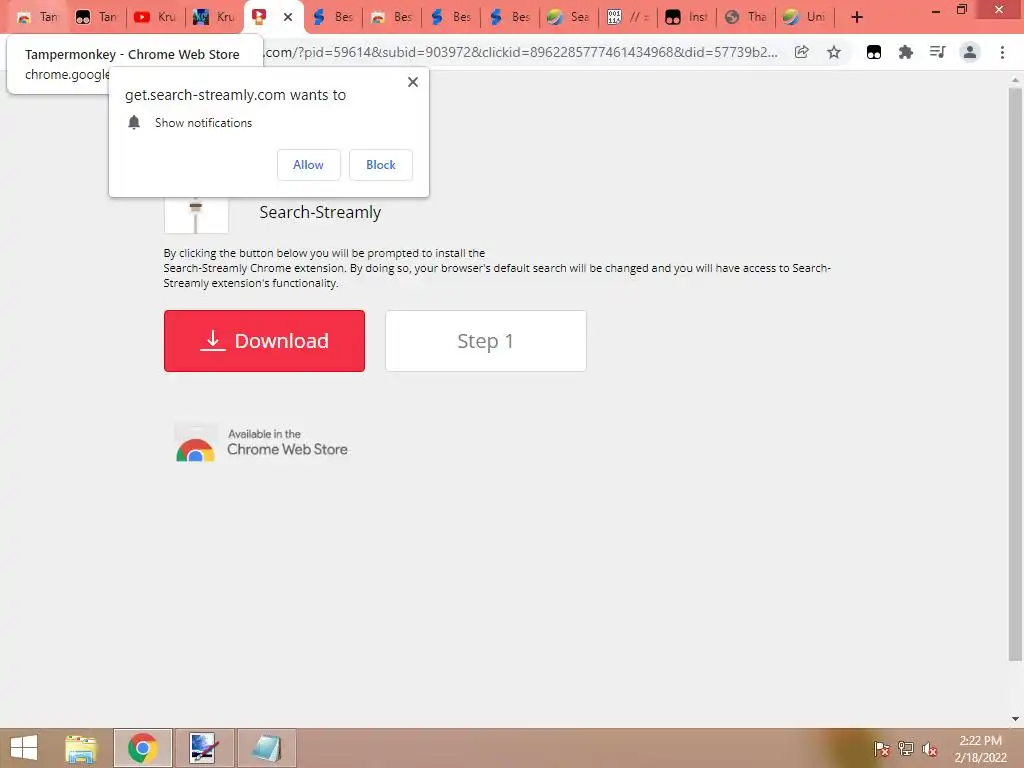This screenshot has height=768, width=1024.
Task: Switch to the fourth Bes tab
Action: (x=509, y=17)
